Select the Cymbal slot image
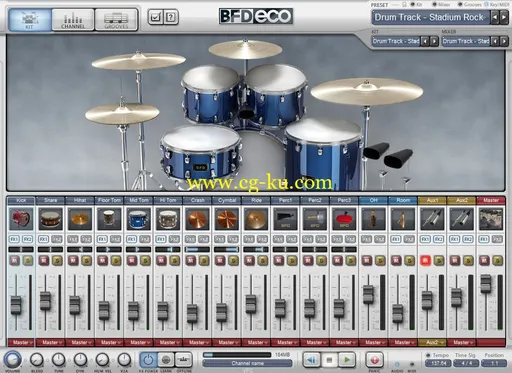512x373 pixels. pos(227,219)
